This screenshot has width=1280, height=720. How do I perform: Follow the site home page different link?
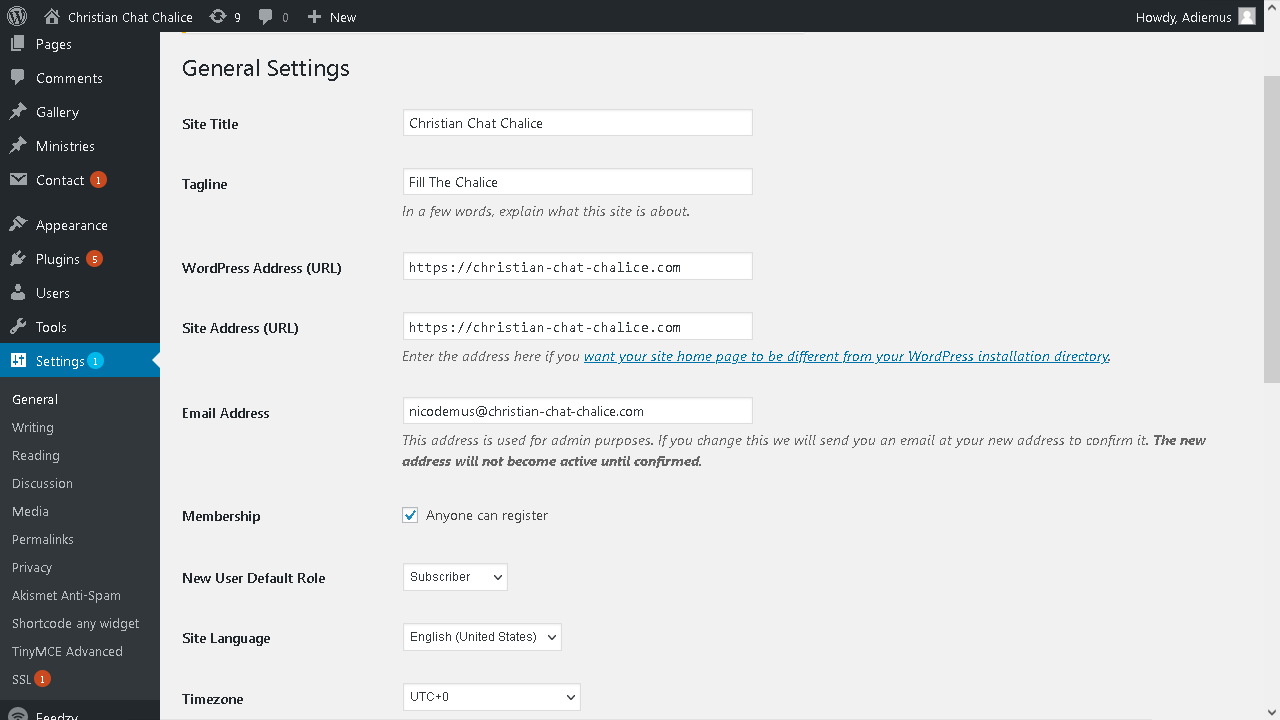pos(846,356)
